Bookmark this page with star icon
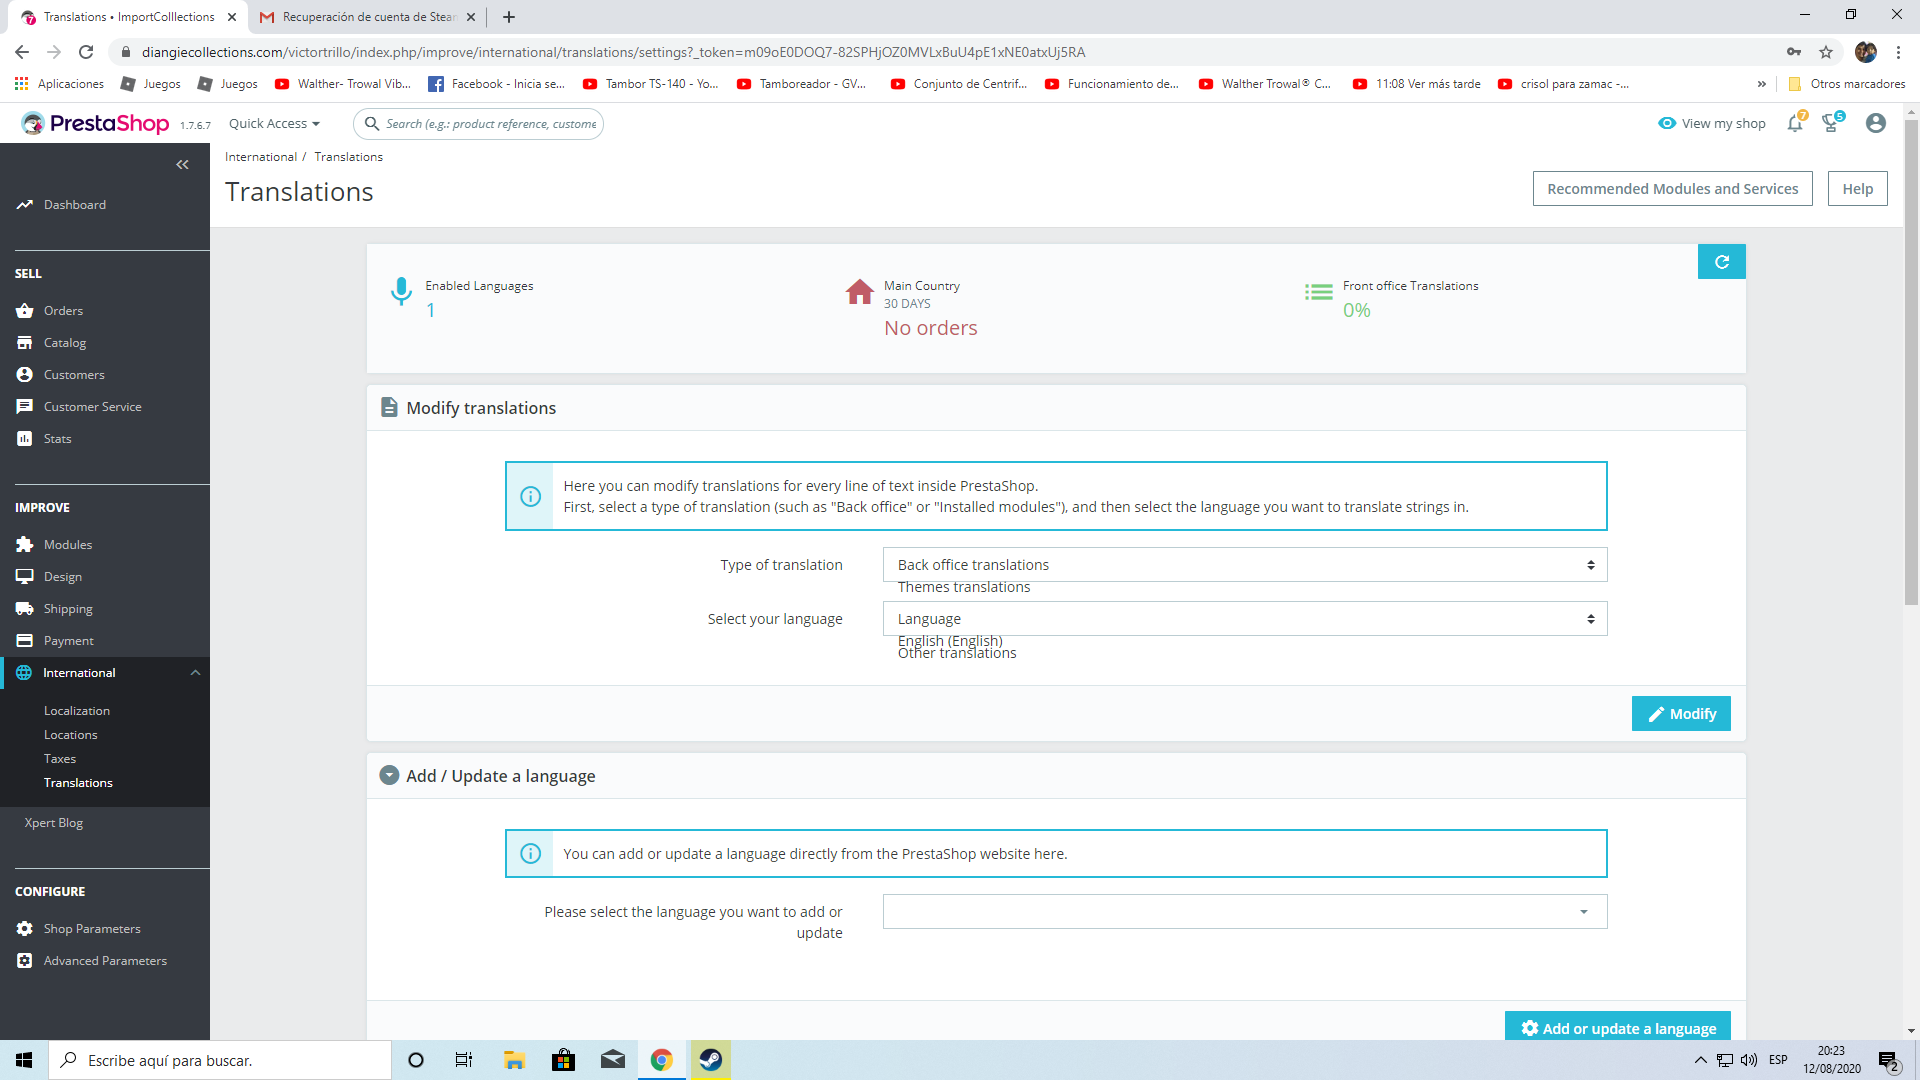1920x1080 pixels. [x=1826, y=52]
